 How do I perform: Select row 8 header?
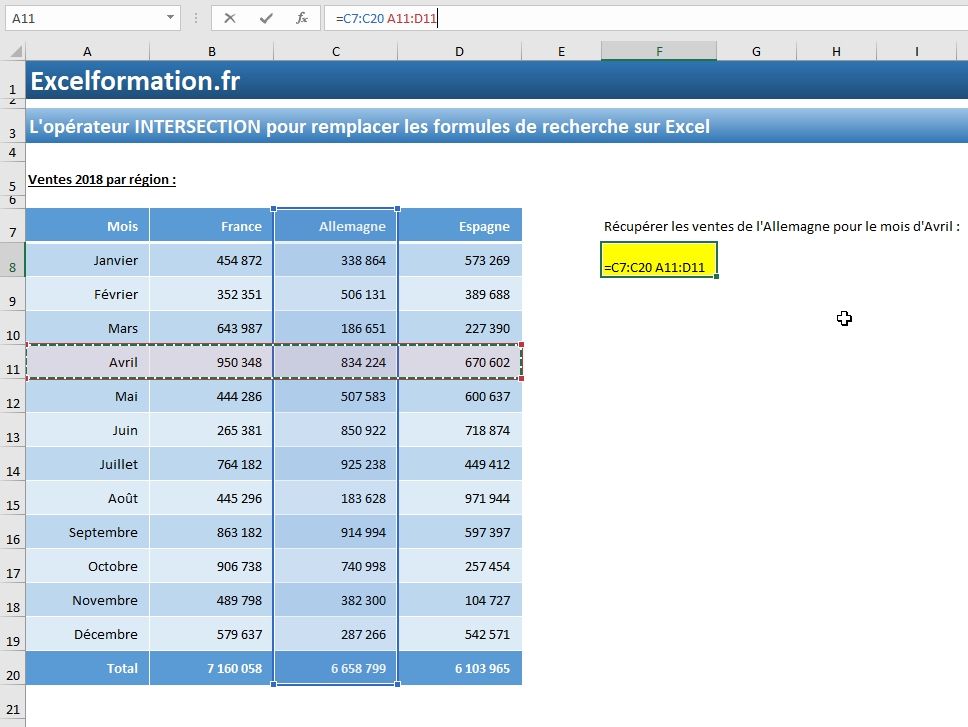13,260
